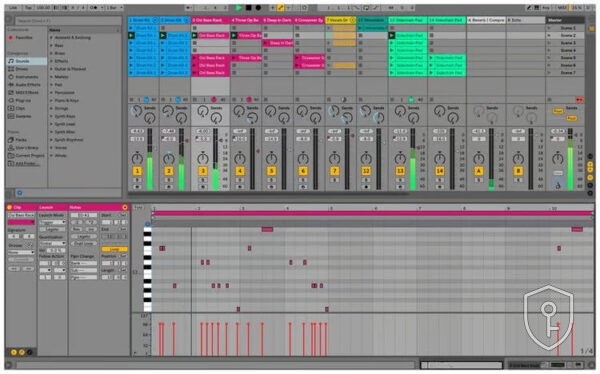
Task: Toggle the yellow Loop button in clip view
Action: coord(114,249)
